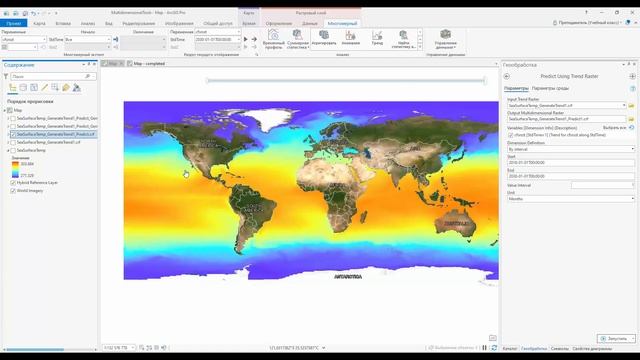Open the Суммарная статистика tool in the ribbon
This screenshot has width=640, height=360.
tap(298, 39)
